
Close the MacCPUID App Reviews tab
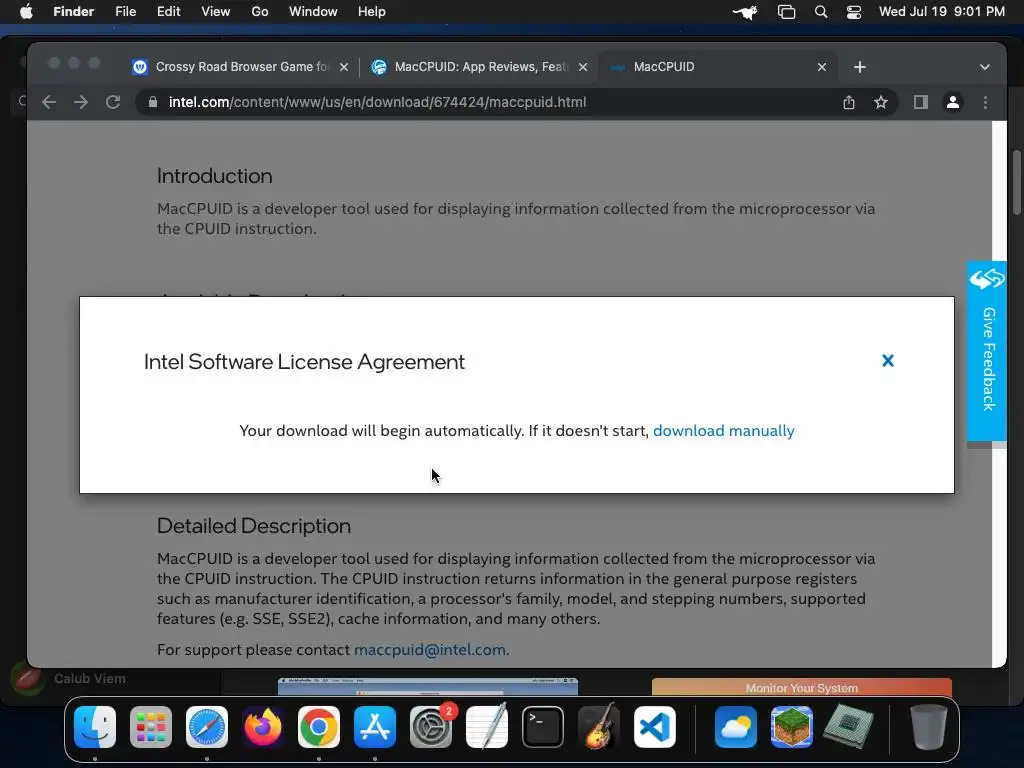(x=583, y=67)
